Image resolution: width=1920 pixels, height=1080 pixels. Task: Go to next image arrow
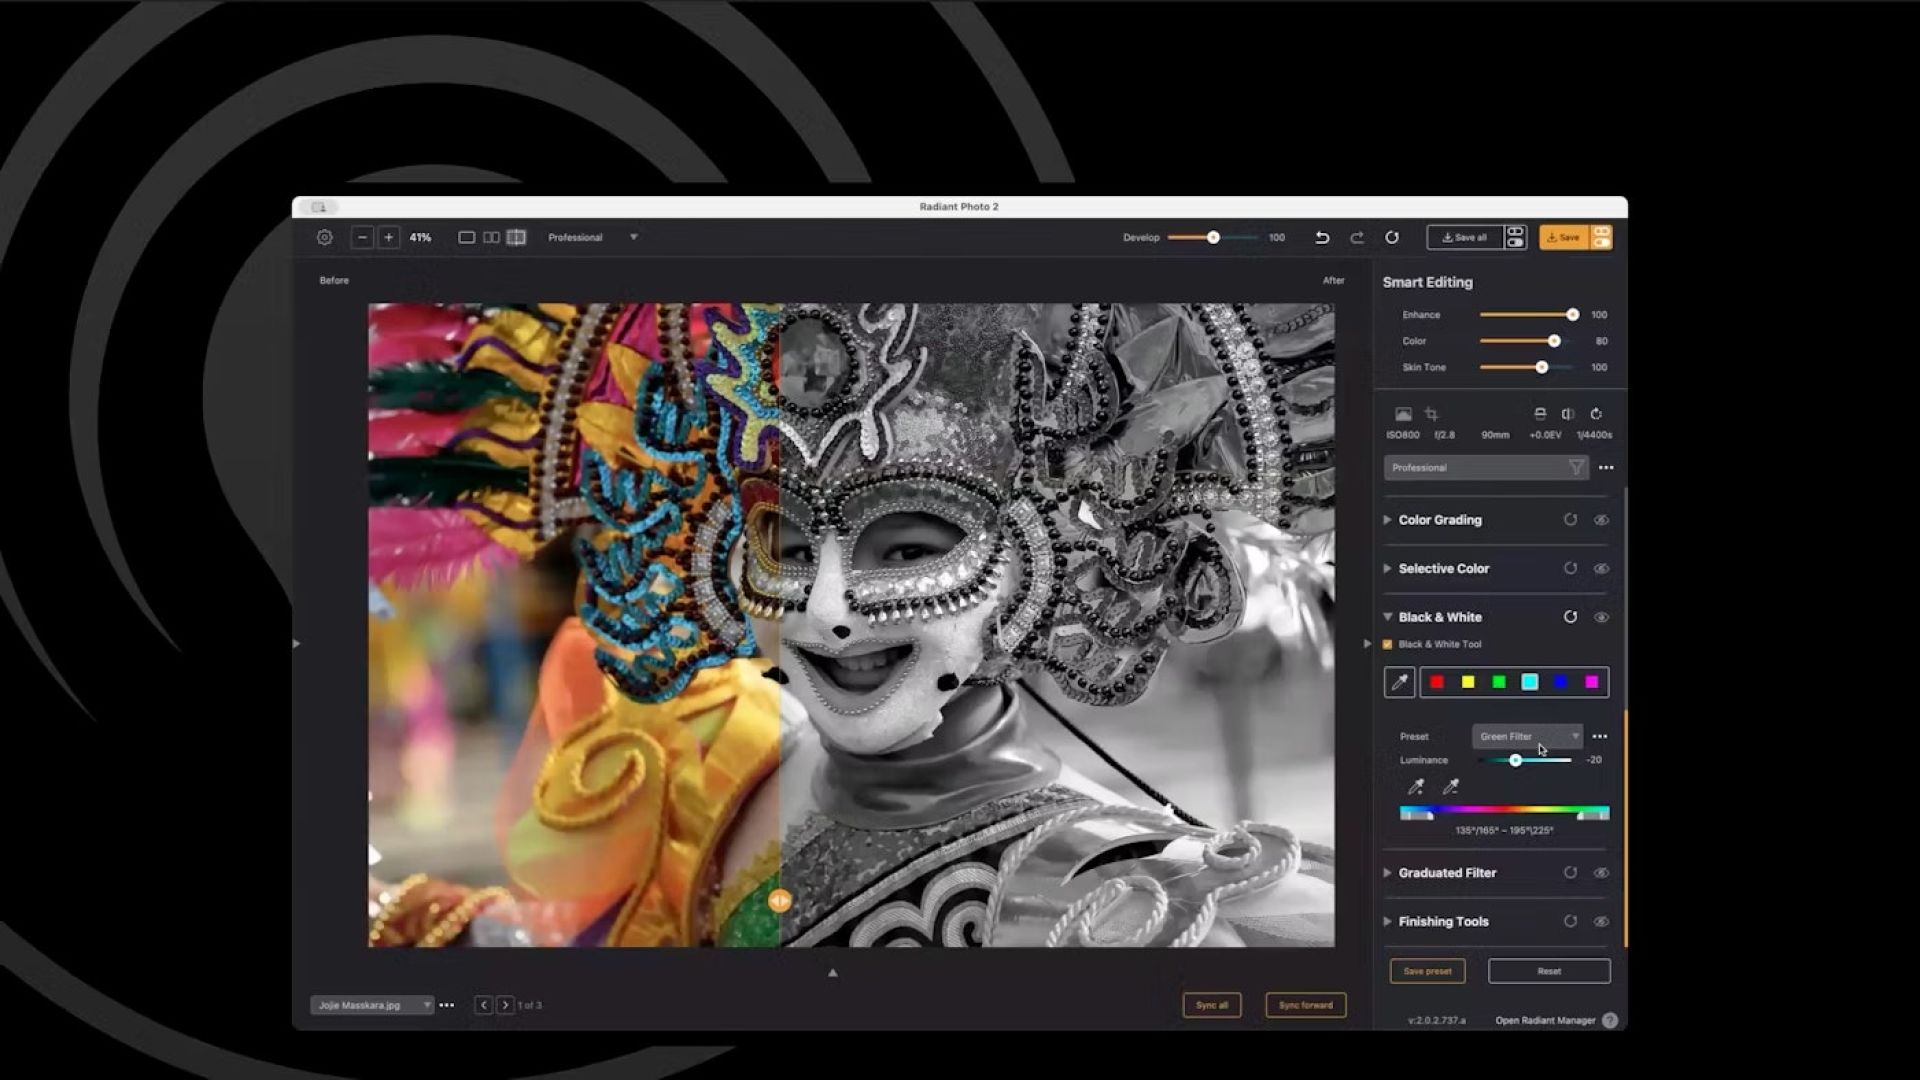(x=505, y=1005)
